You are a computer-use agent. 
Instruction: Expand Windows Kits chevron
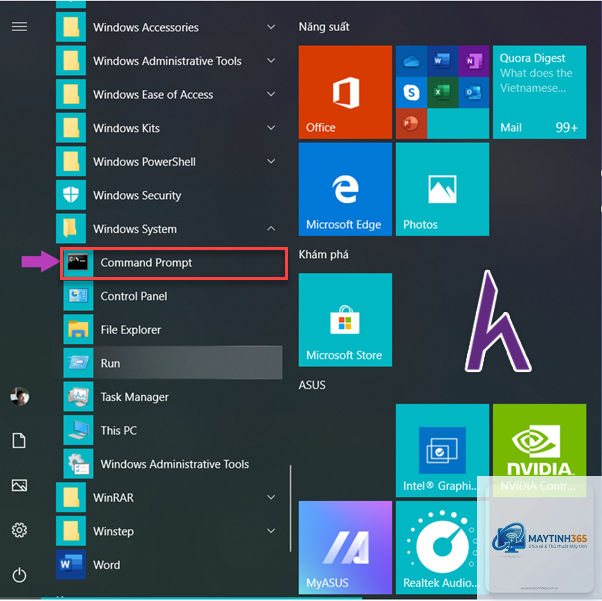[x=271, y=127]
